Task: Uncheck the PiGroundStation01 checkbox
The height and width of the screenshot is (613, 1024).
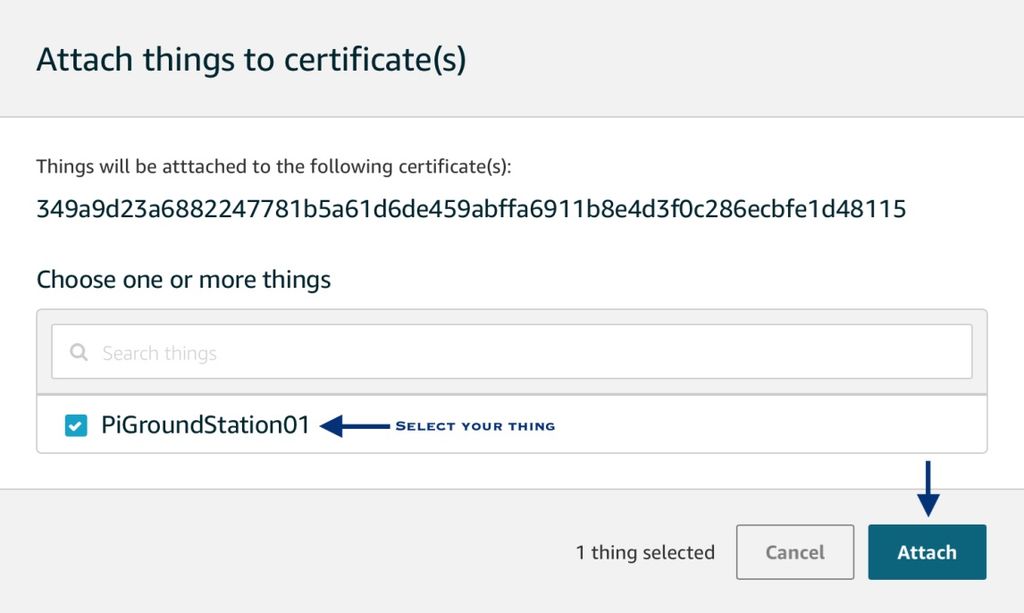Action: coord(76,426)
